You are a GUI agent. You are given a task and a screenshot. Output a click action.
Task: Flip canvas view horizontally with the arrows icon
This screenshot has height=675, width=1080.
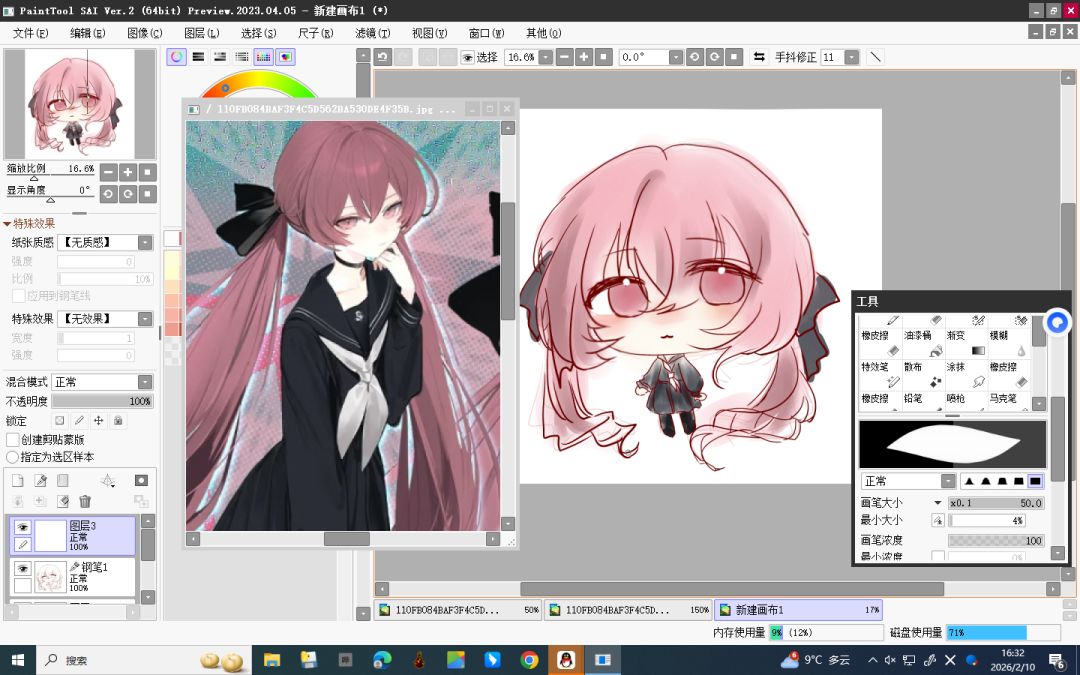click(759, 57)
